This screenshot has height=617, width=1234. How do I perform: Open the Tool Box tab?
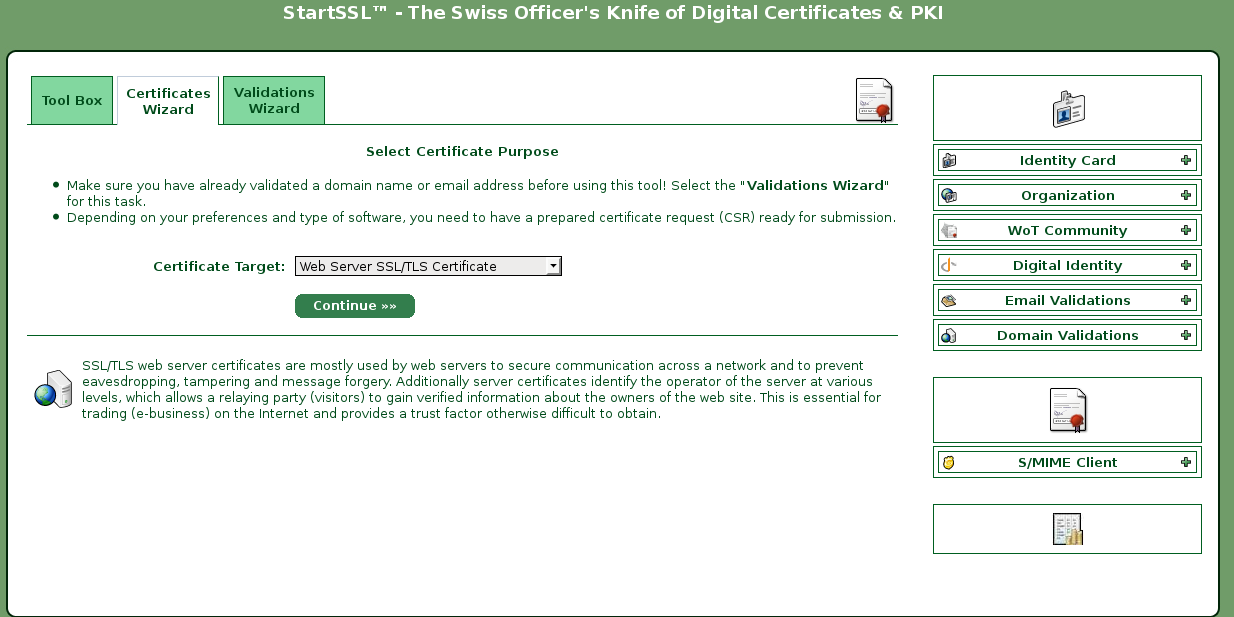tap(72, 101)
